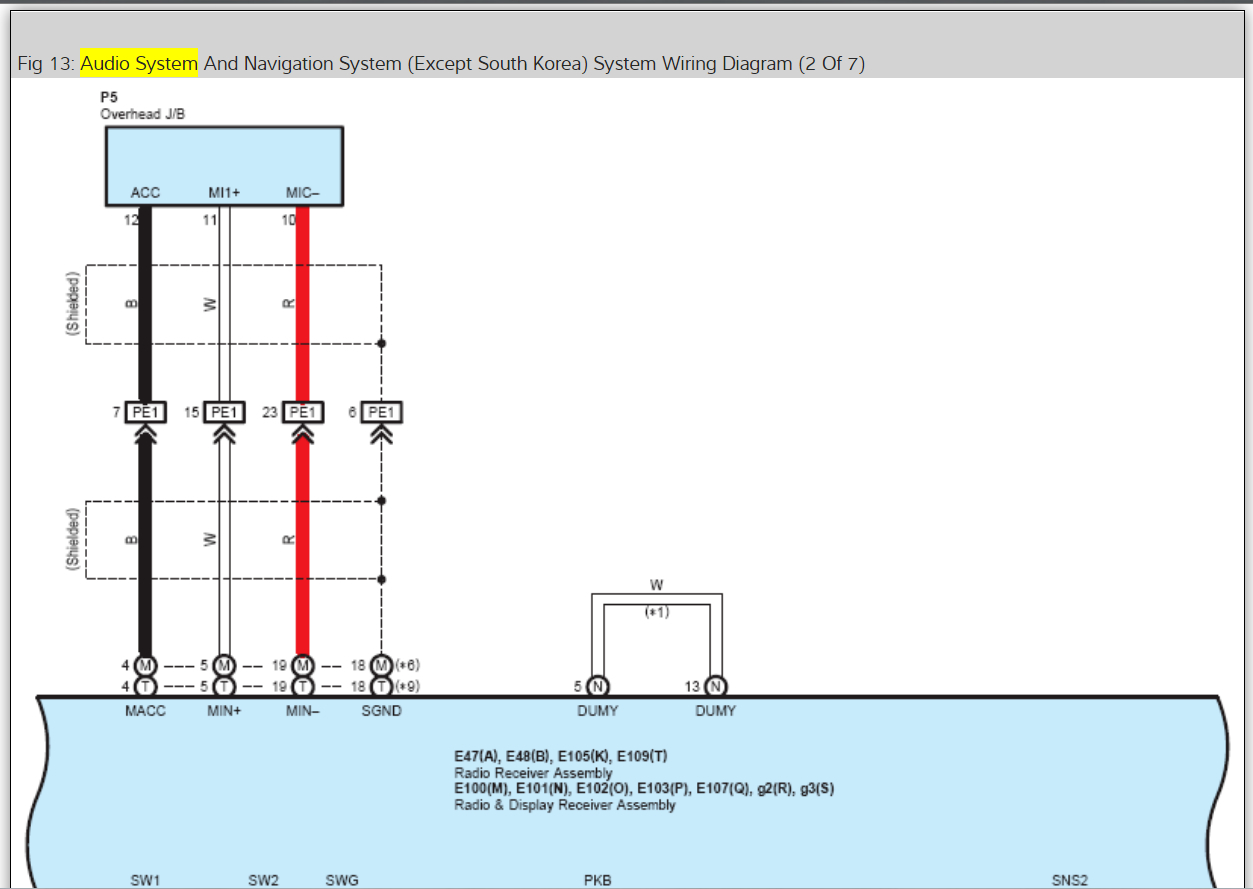This screenshot has width=1253, height=889.
Task: Click the "Radio Receiver Assembly" text line
Action: (533, 773)
